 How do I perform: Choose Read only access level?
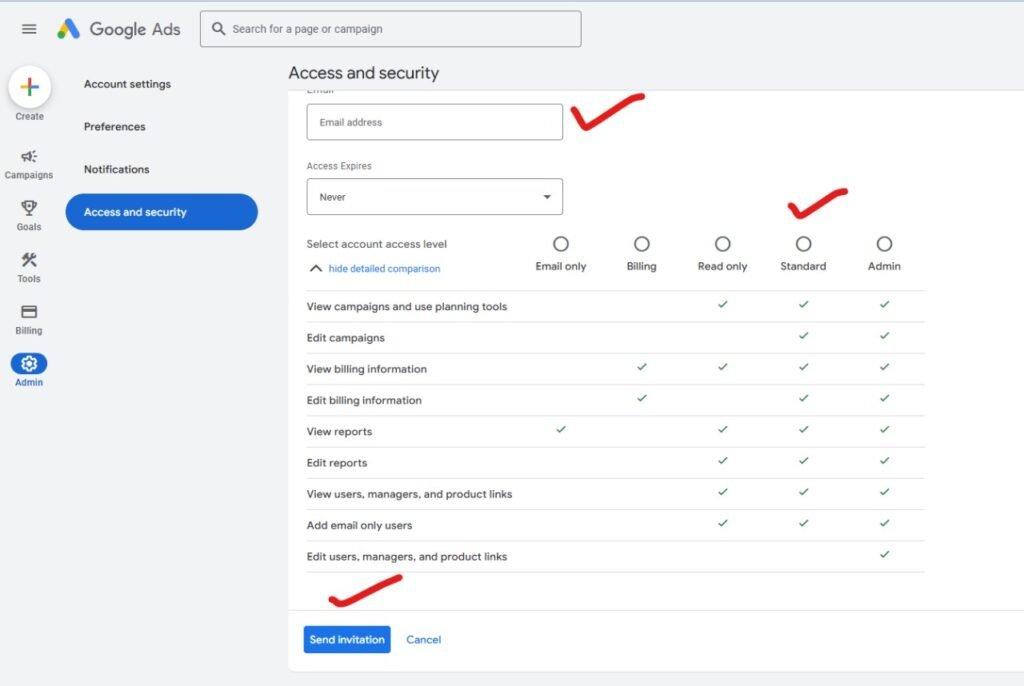tap(722, 244)
